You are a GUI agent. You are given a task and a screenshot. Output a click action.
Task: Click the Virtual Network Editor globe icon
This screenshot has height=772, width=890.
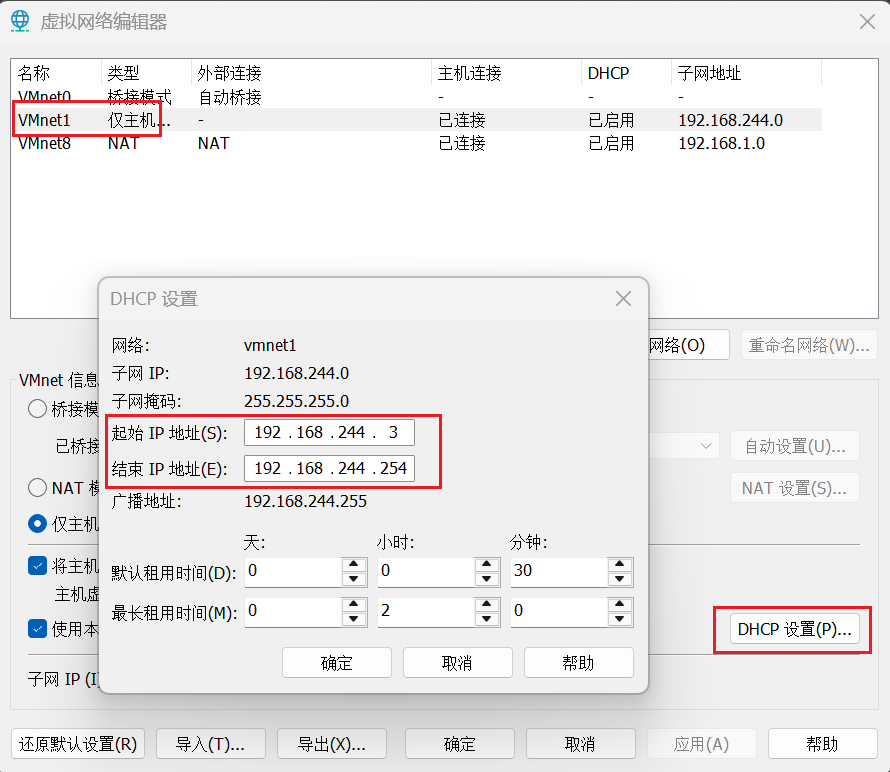(x=20, y=21)
